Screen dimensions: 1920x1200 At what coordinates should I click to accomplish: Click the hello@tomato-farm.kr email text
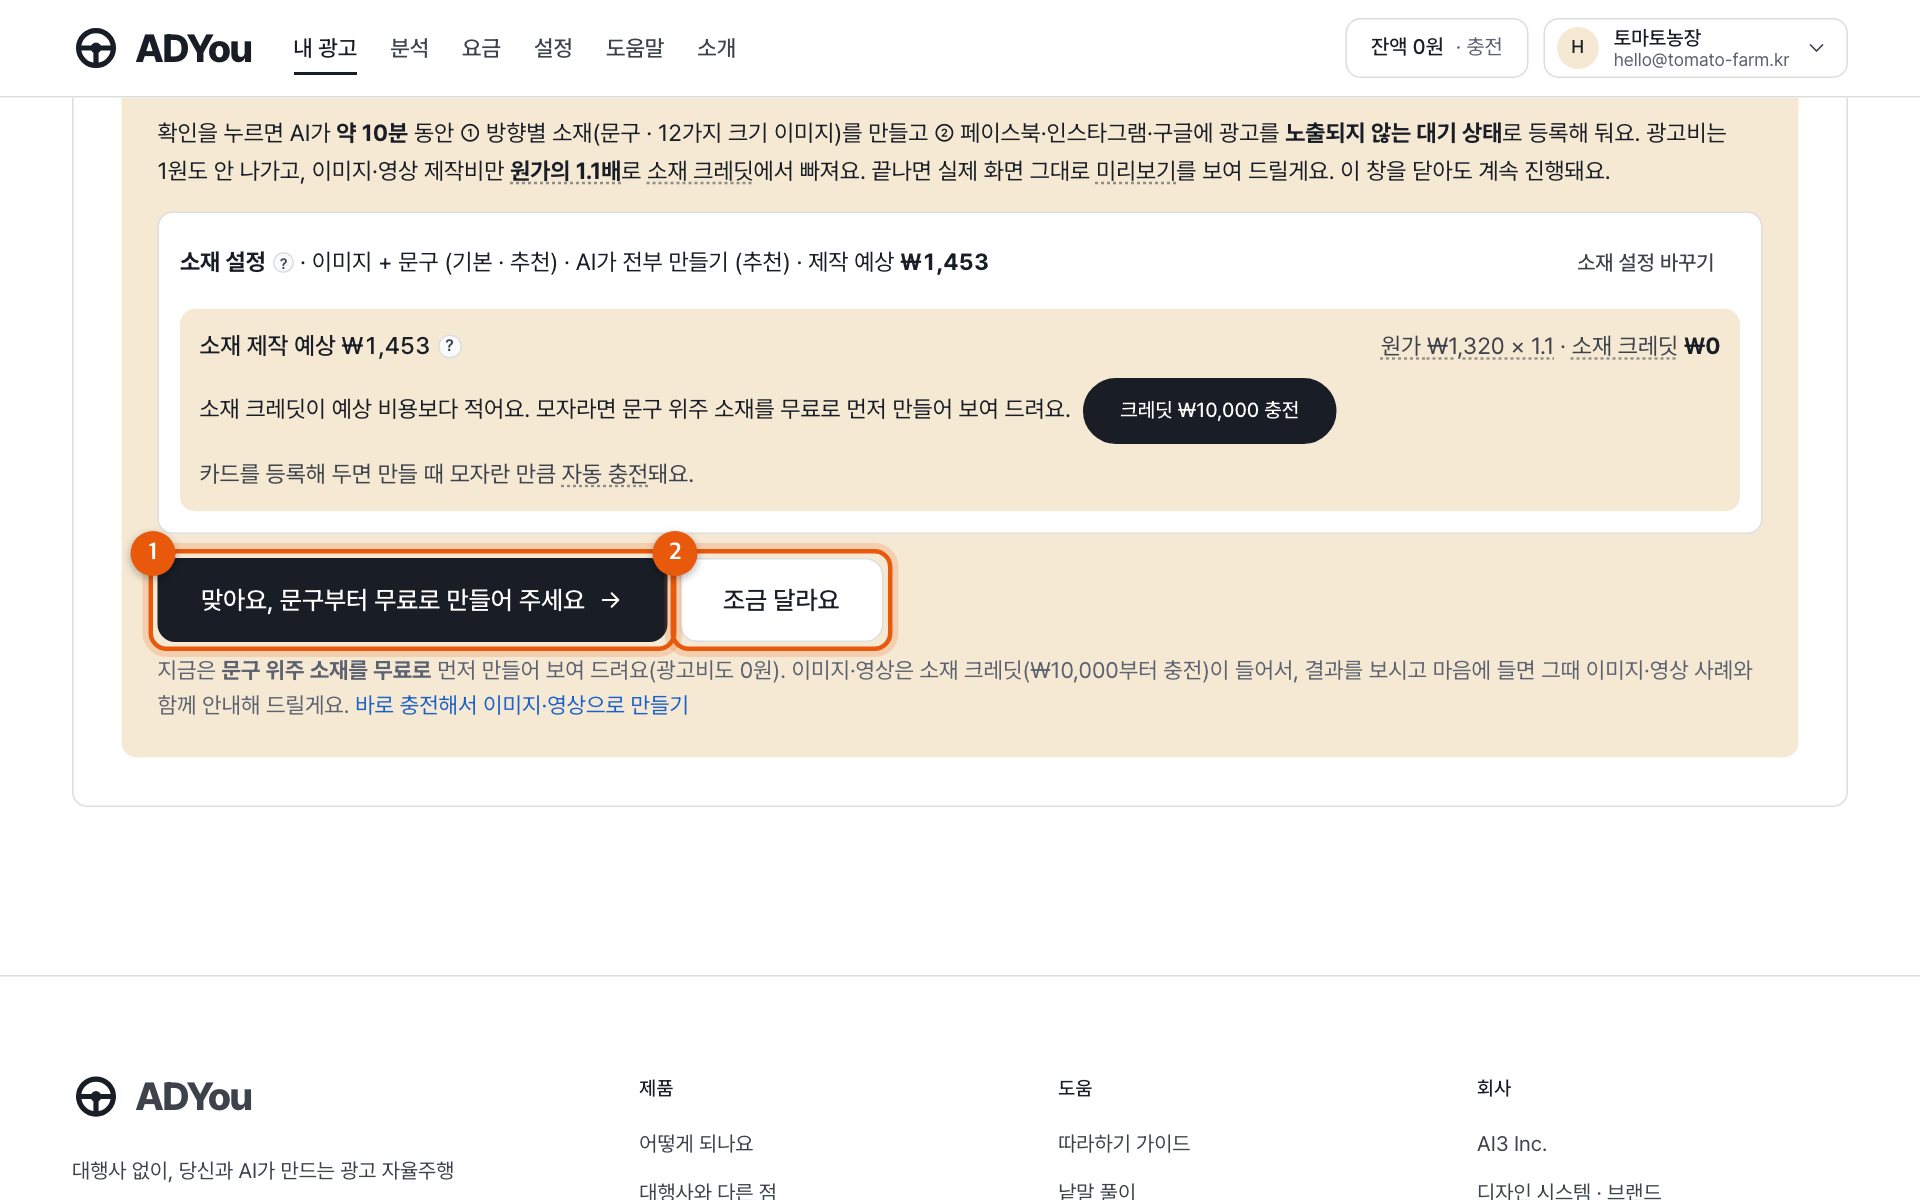point(1701,60)
